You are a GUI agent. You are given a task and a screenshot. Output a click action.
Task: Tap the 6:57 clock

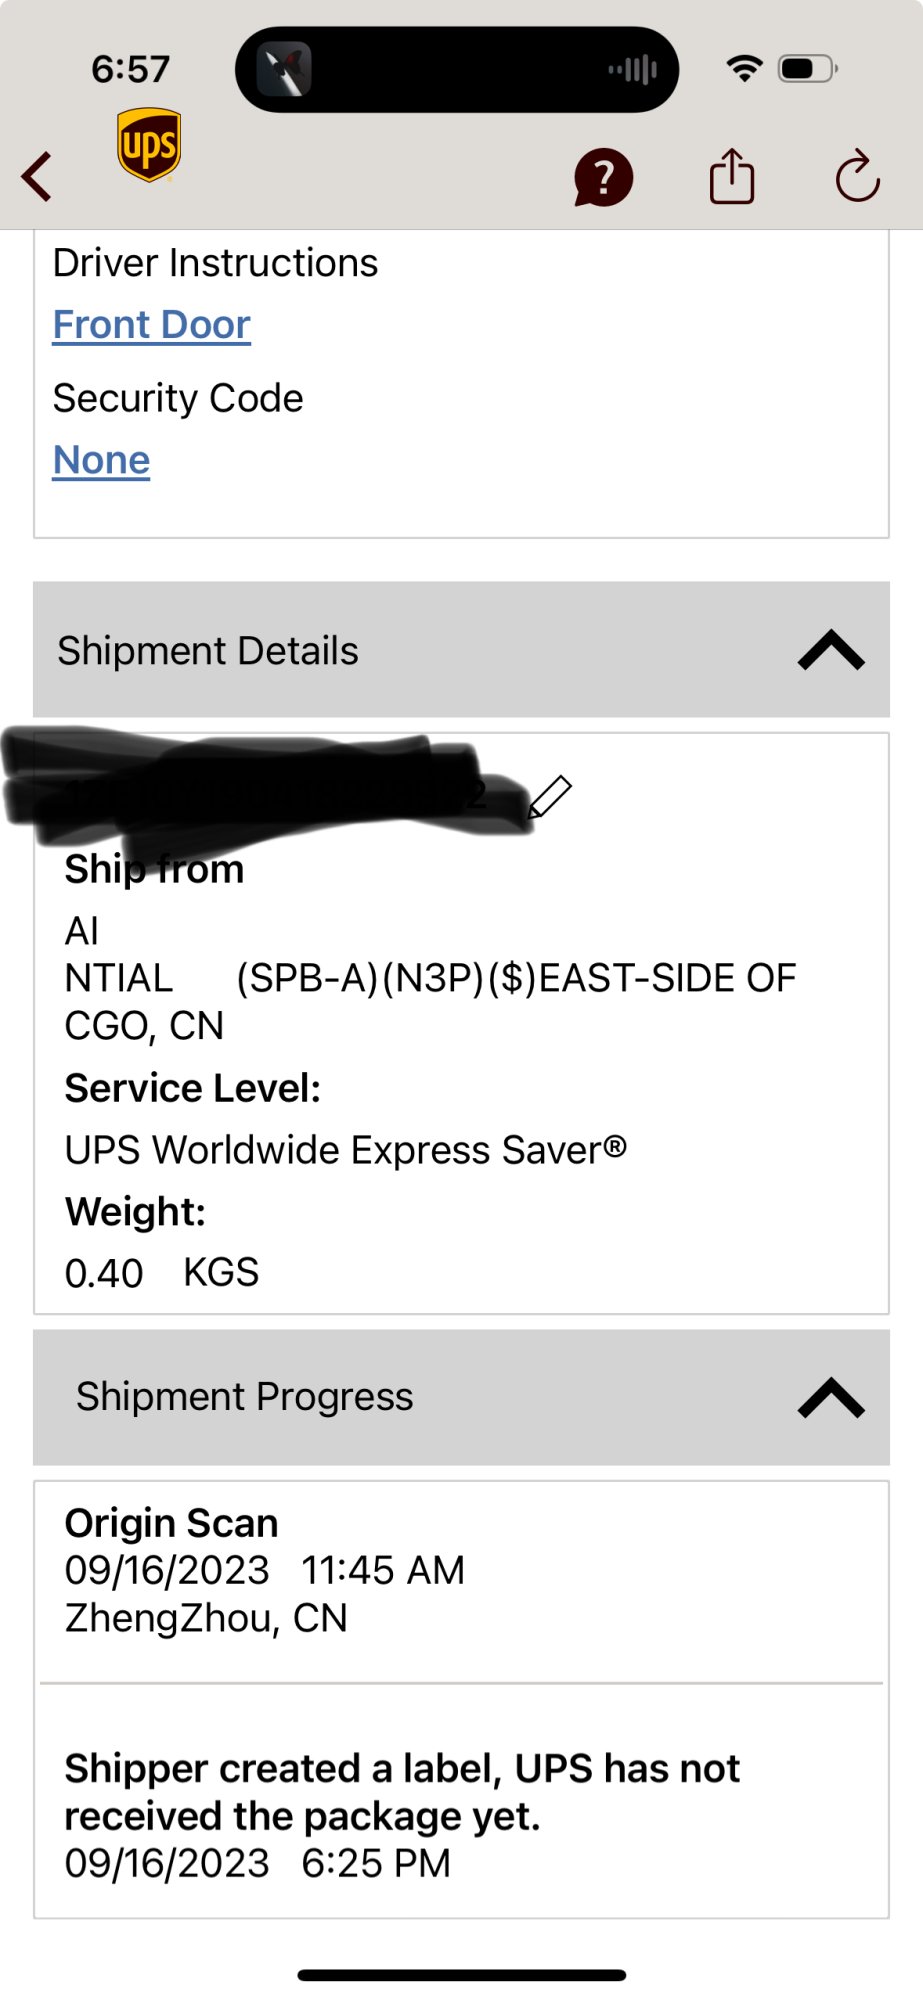coord(131,69)
